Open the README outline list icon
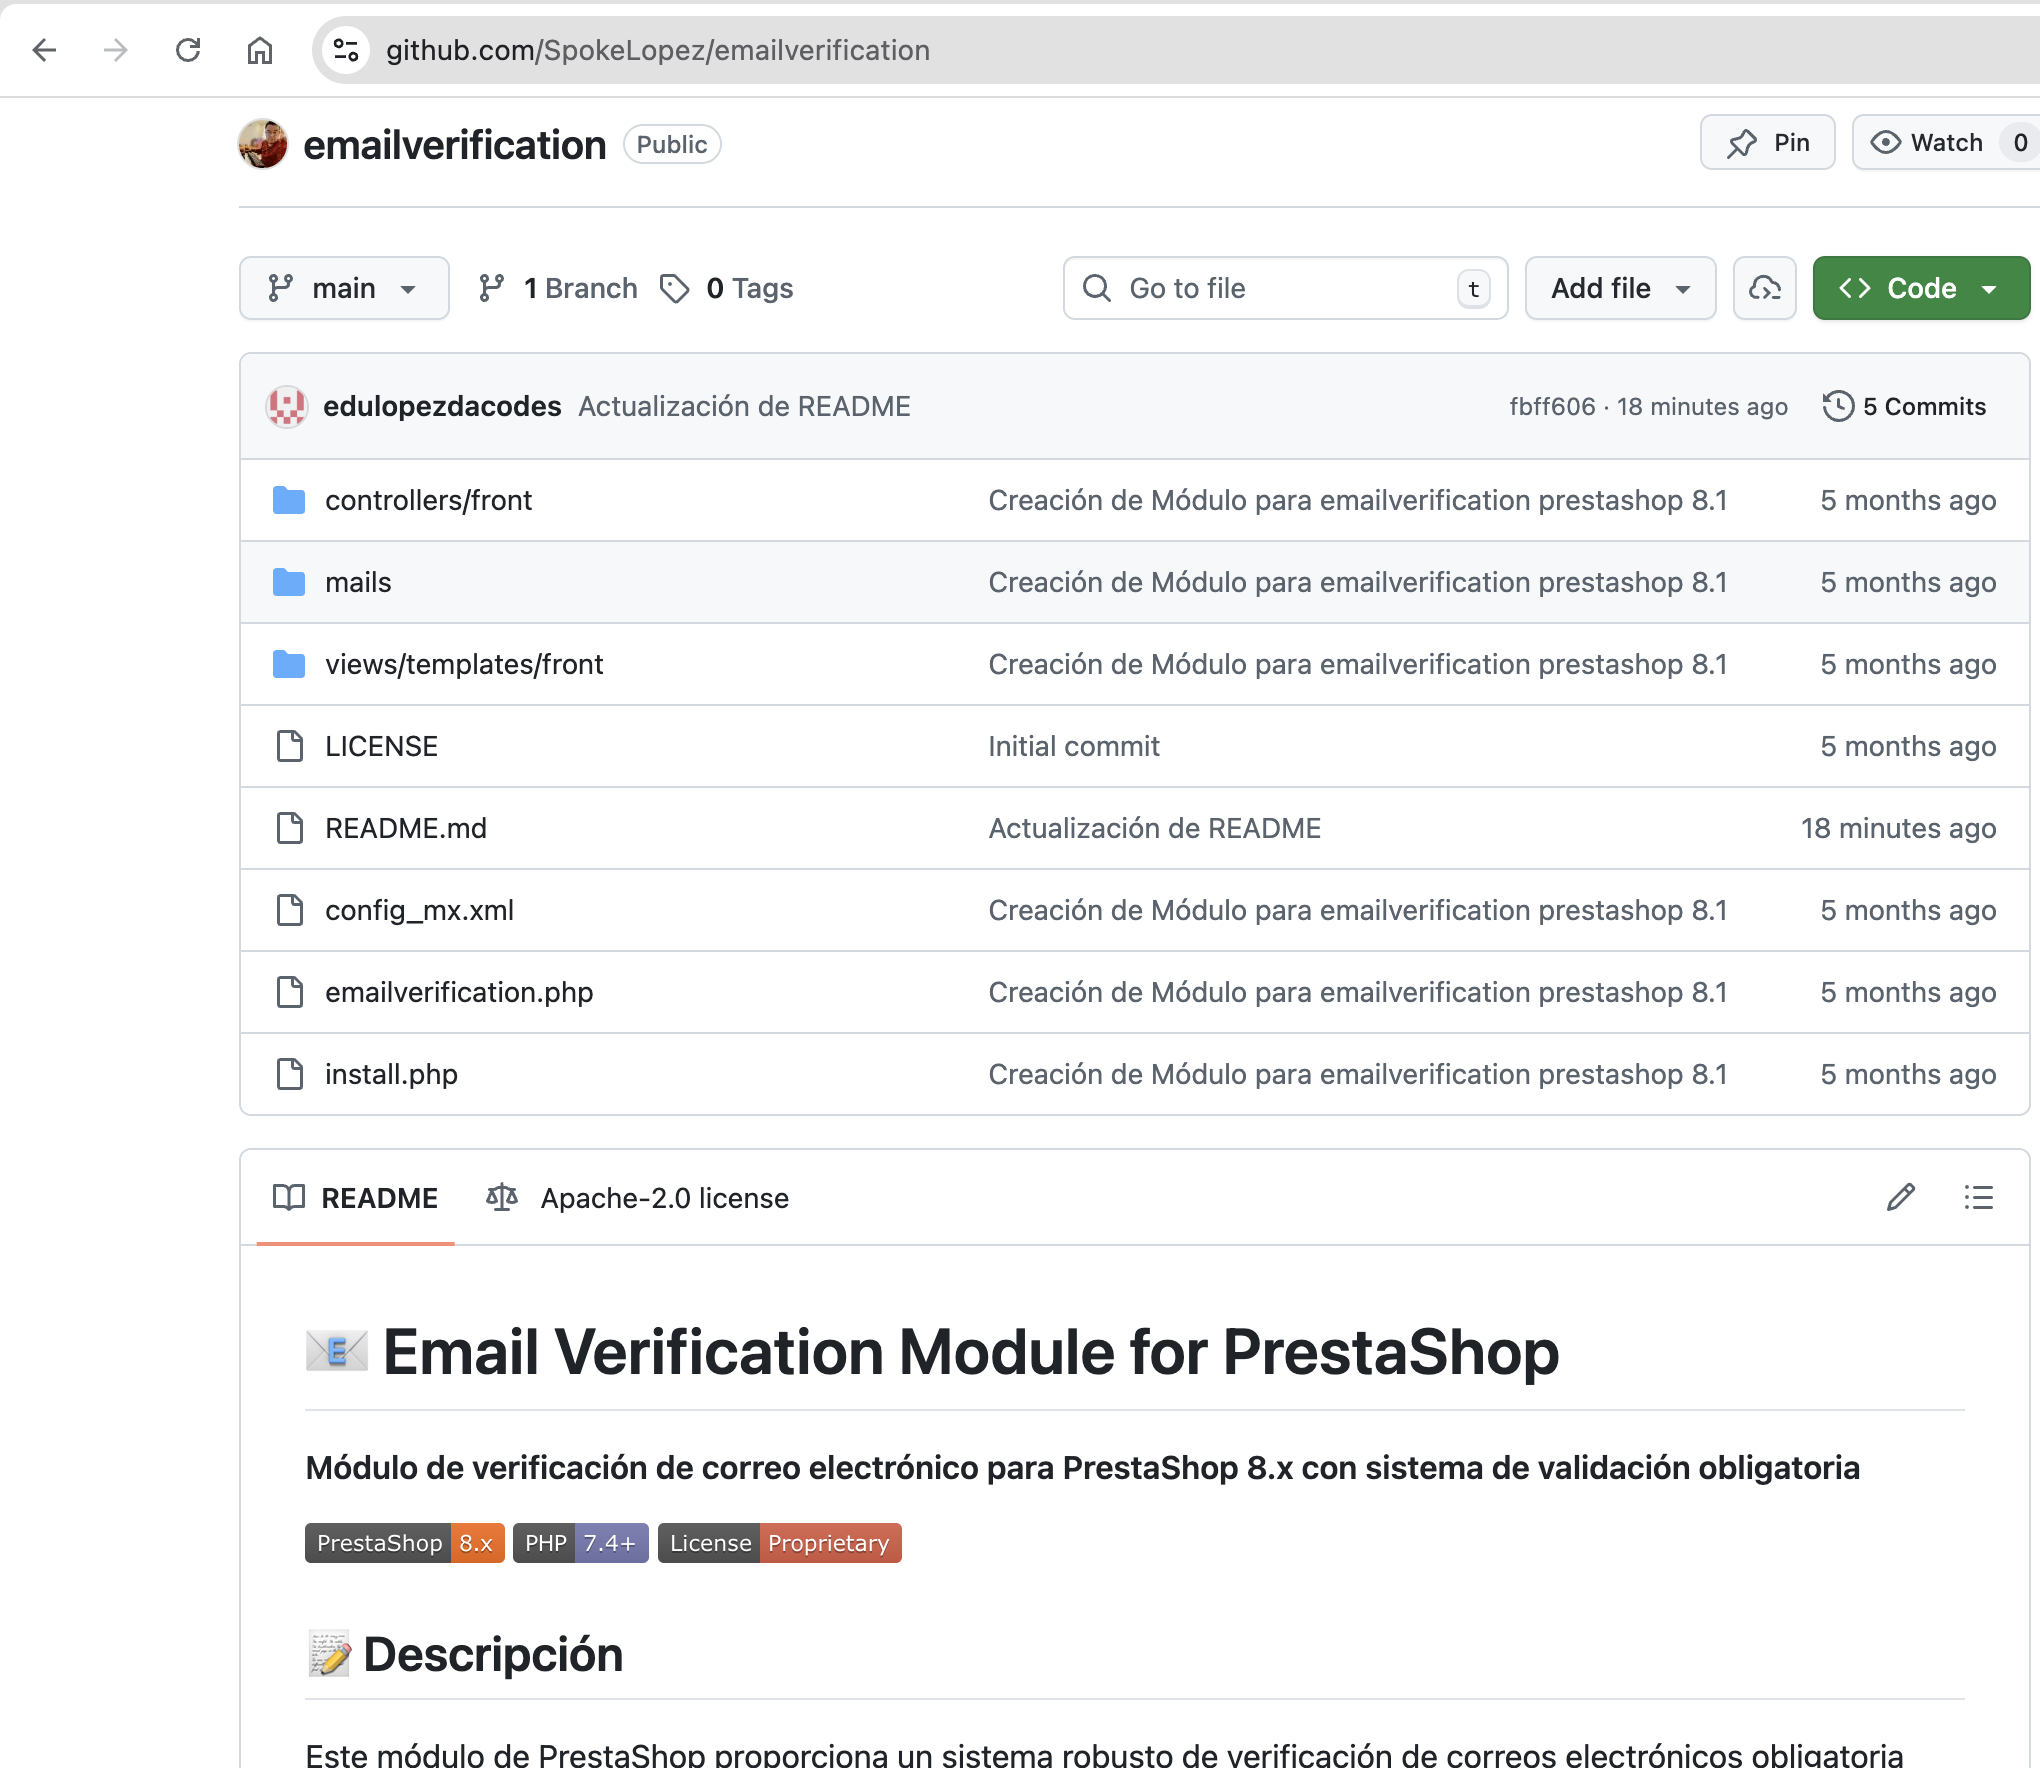 pos(1978,1197)
